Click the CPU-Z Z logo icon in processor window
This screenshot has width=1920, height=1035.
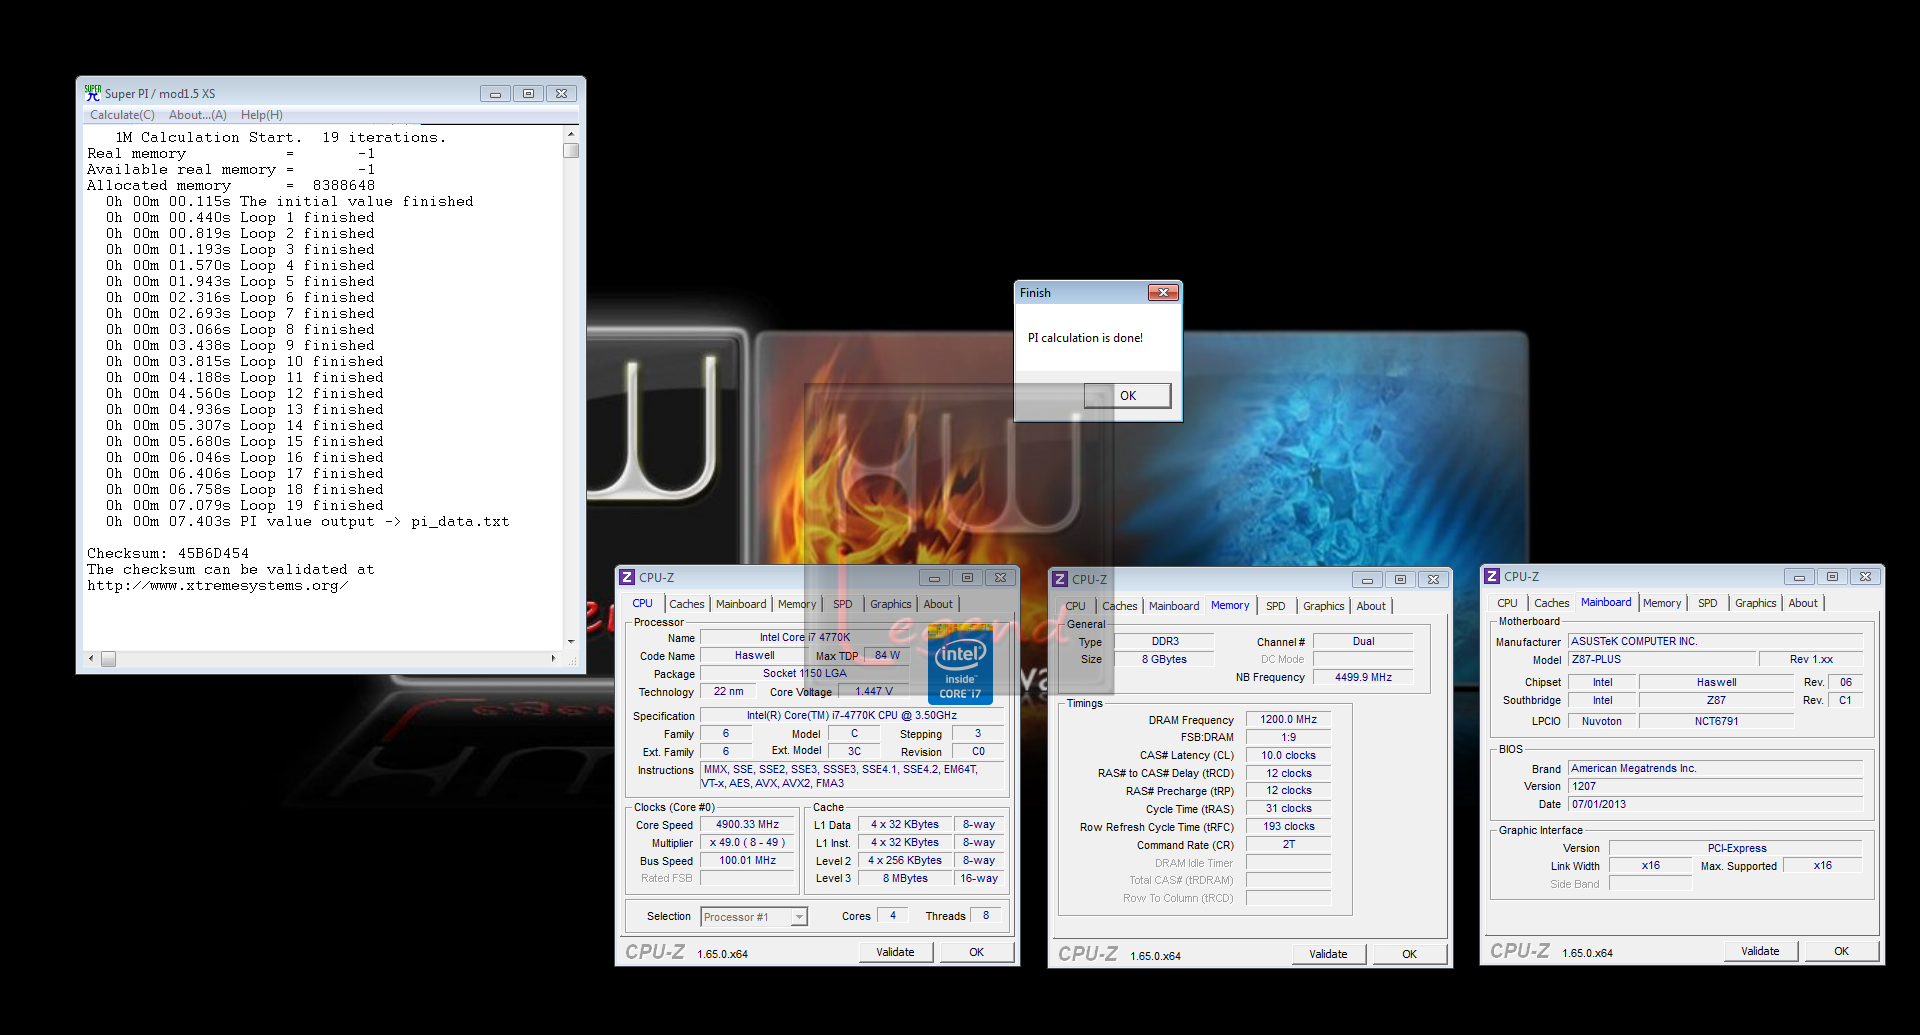627,577
